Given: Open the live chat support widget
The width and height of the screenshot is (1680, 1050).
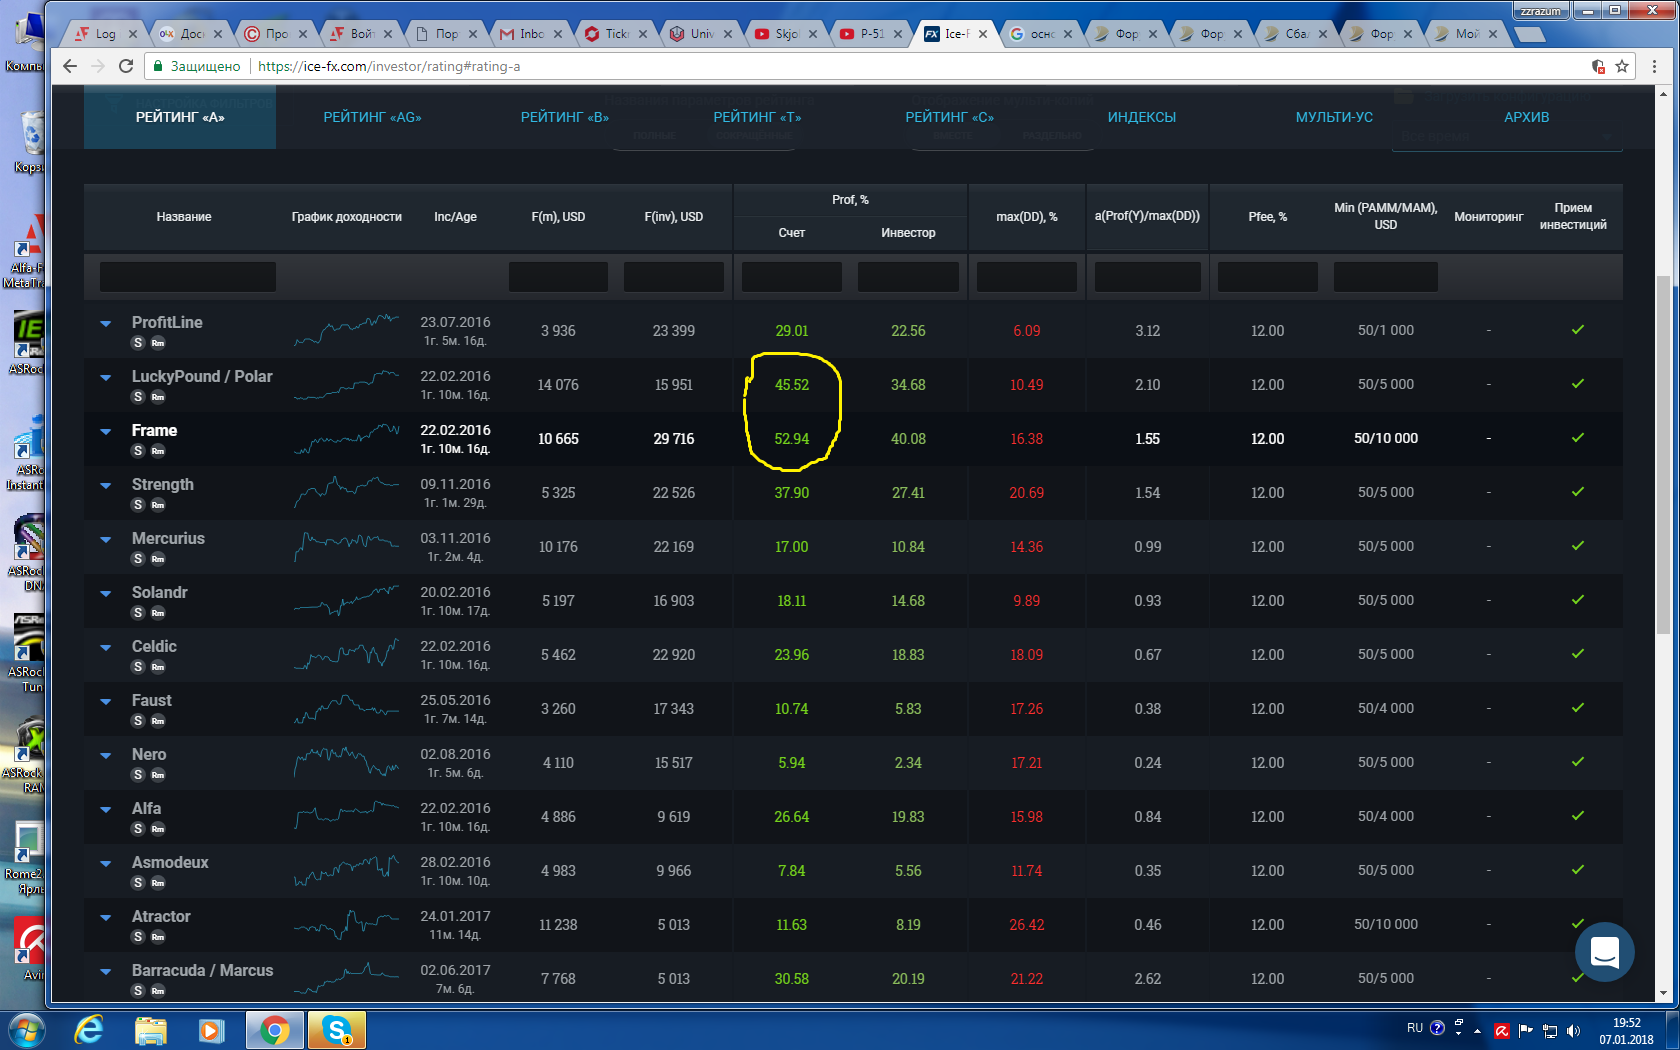Looking at the screenshot, I should point(1604,951).
